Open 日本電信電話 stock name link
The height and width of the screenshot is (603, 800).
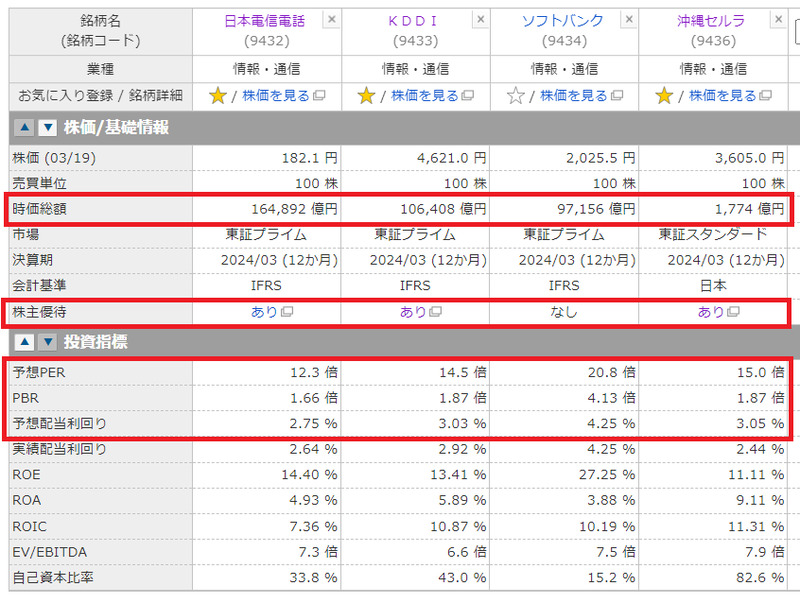tap(265, 21)
